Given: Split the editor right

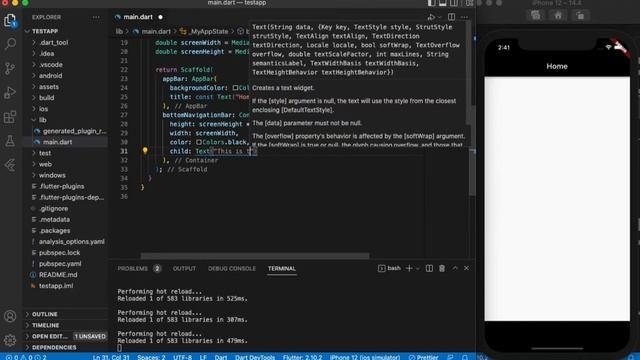Looking at the screenshot, I should pyautogui.click(x=451, y=17).
